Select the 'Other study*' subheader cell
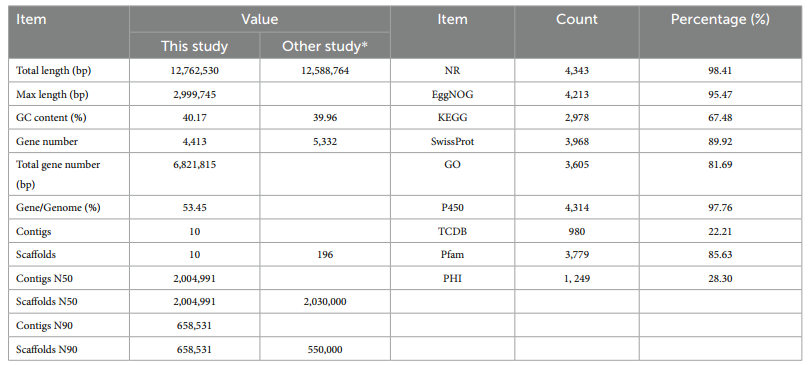 coord(325,46)
